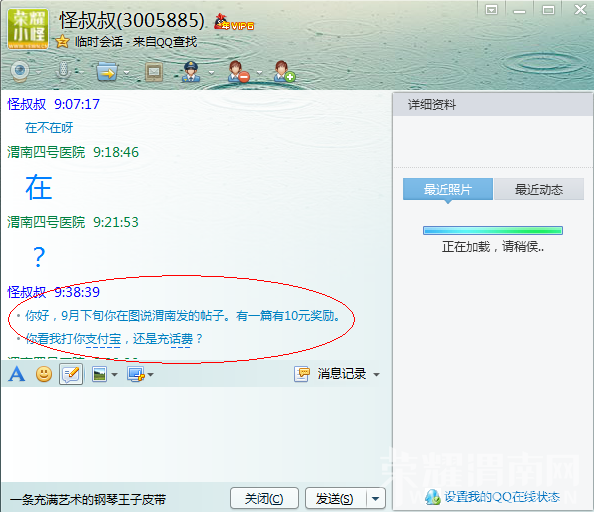Start a voice call with microphone icon

tap(63, 71)
